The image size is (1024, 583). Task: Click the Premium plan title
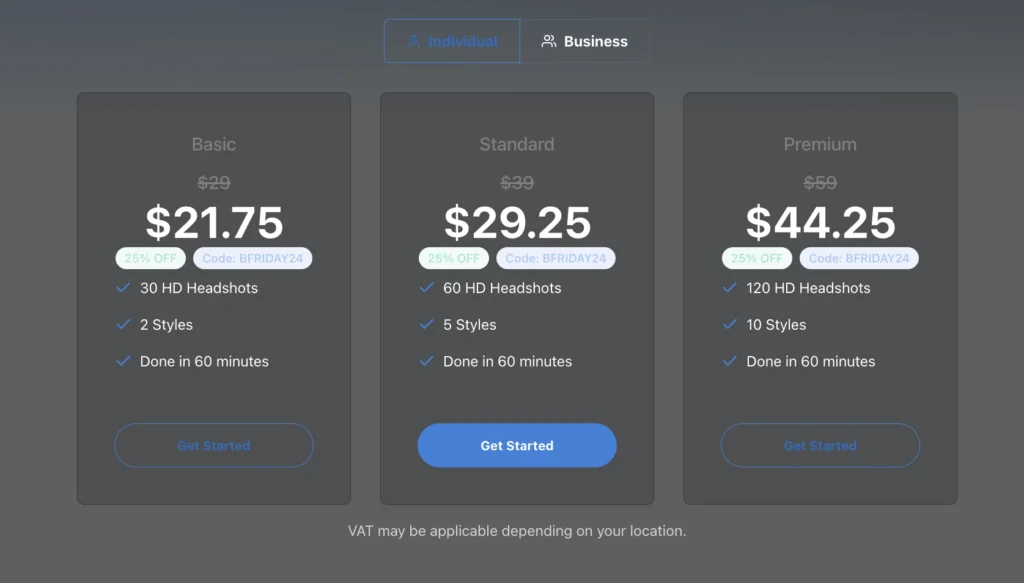[x=820, y=145]
